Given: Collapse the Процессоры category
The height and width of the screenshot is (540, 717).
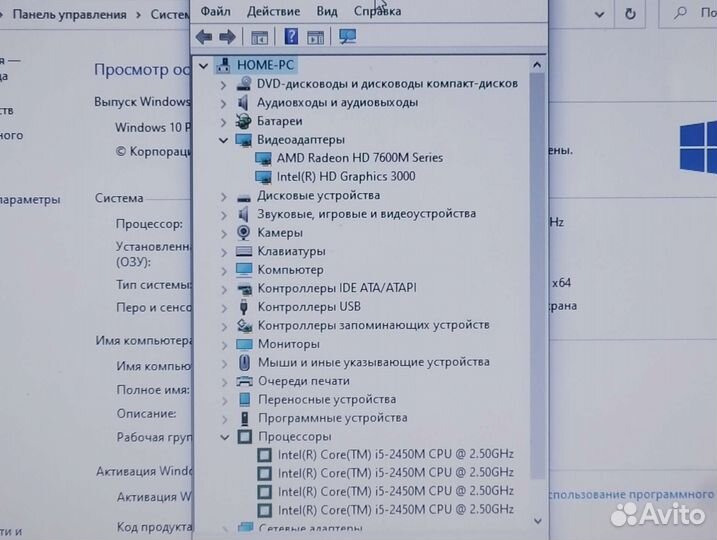Looking at the screenshot, I should click(x=225, y=437).
